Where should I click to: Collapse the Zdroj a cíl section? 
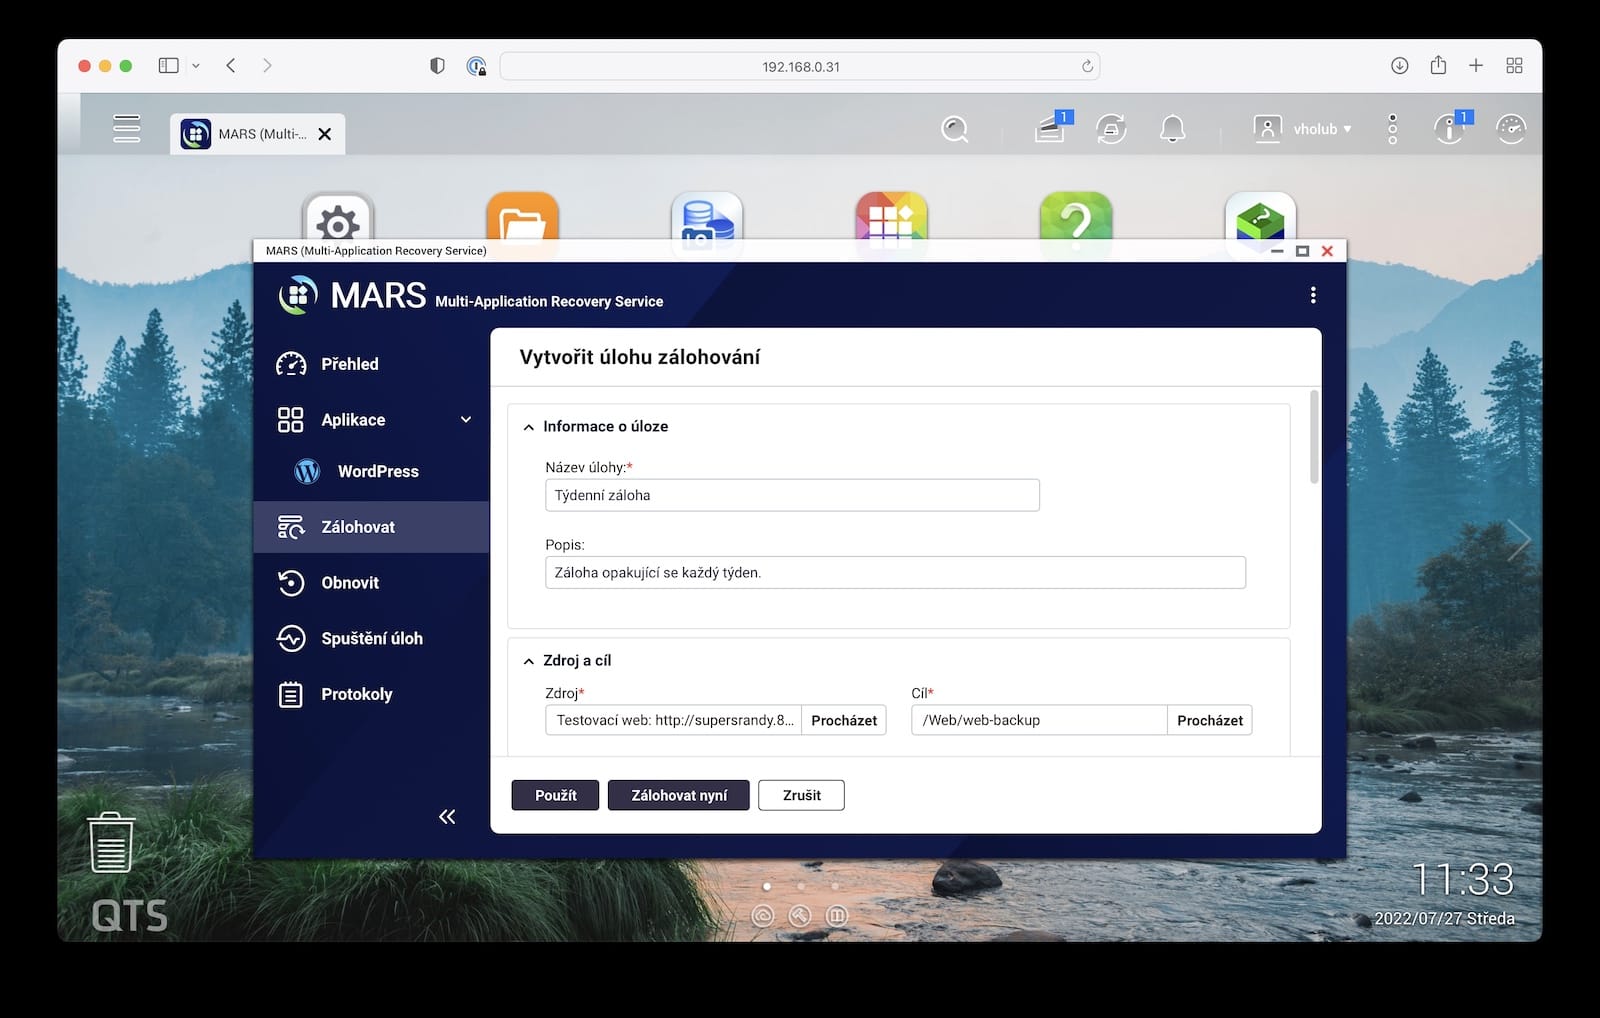click(x=529, y=661)
